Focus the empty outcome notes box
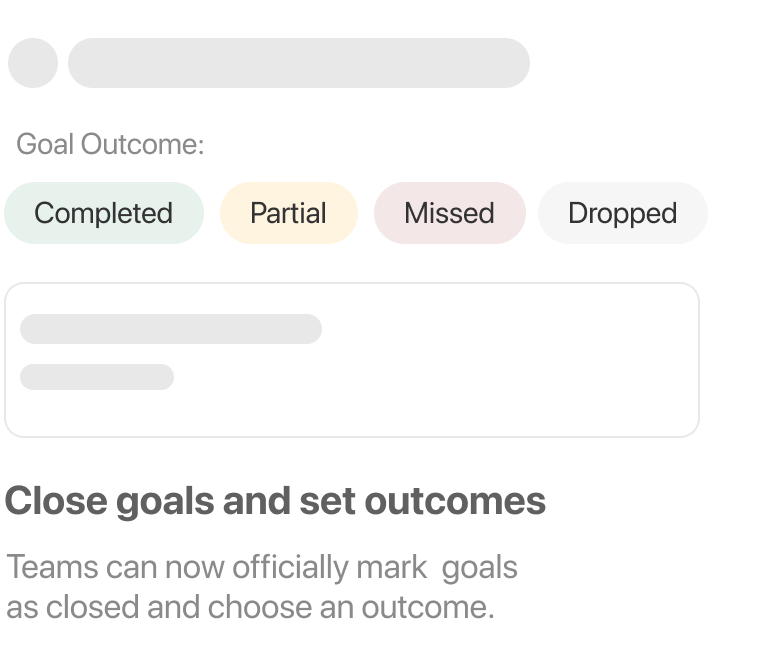The image size is (778, 660). click(352, 360)
